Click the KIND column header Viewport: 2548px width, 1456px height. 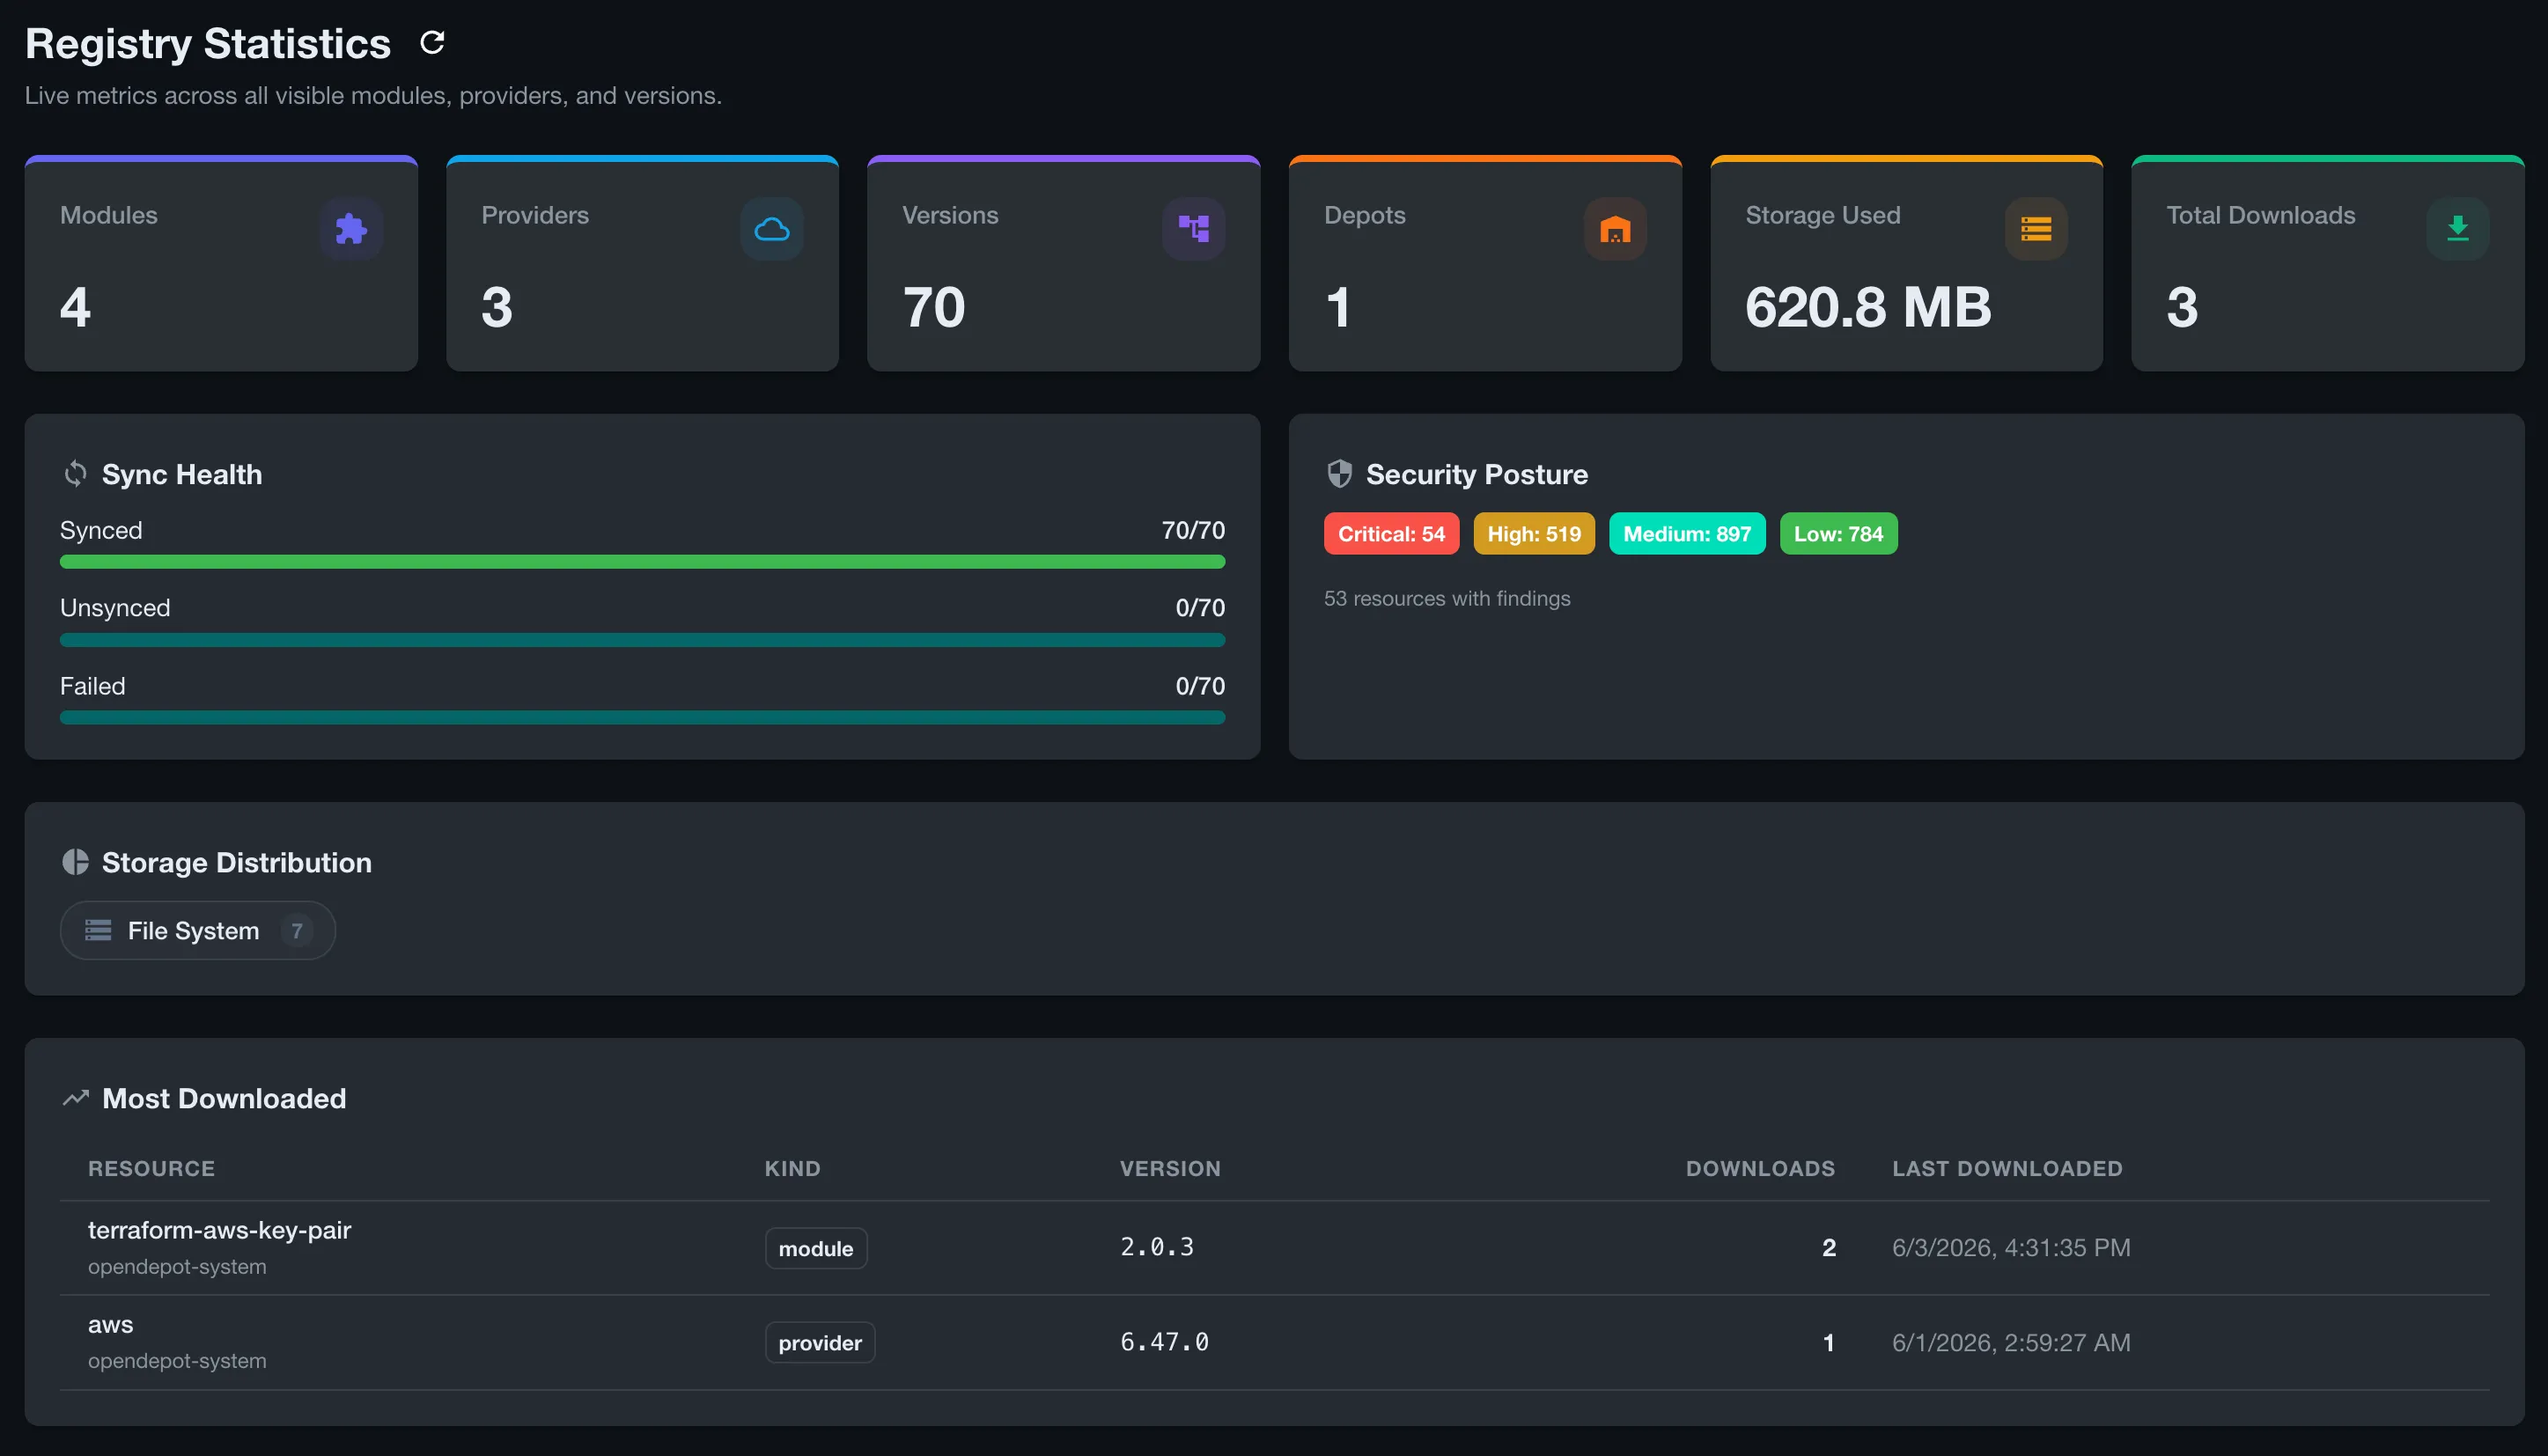[793, 1168]
